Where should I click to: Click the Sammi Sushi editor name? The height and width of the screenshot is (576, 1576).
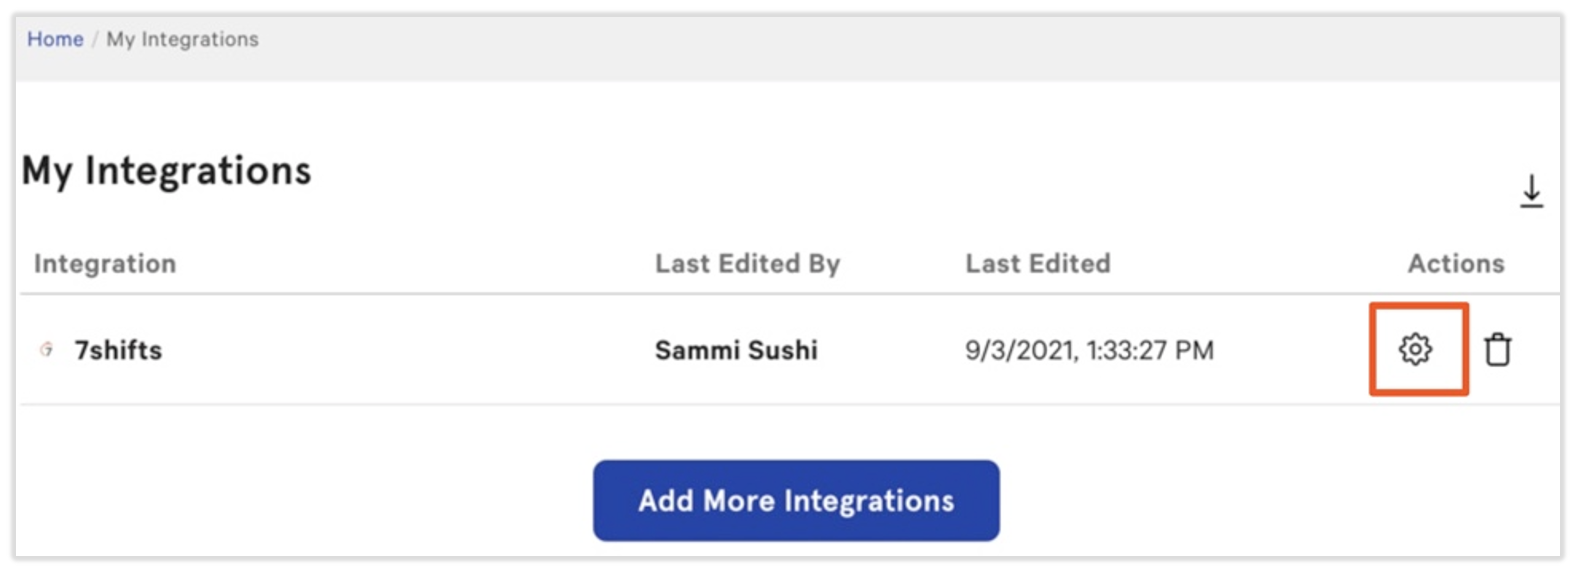coord(736,350)
